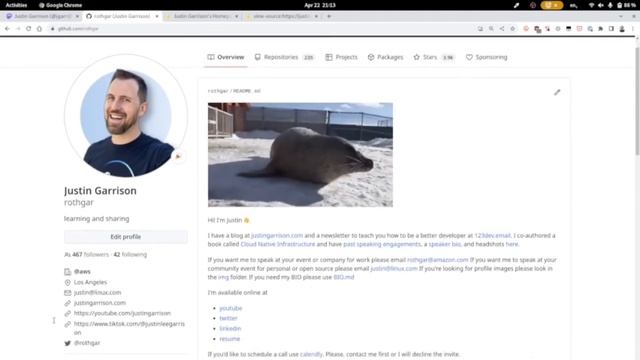This screenshot has width=640, height=360.
Task: Click the headshots 'here' link
Action: (511, 244)
